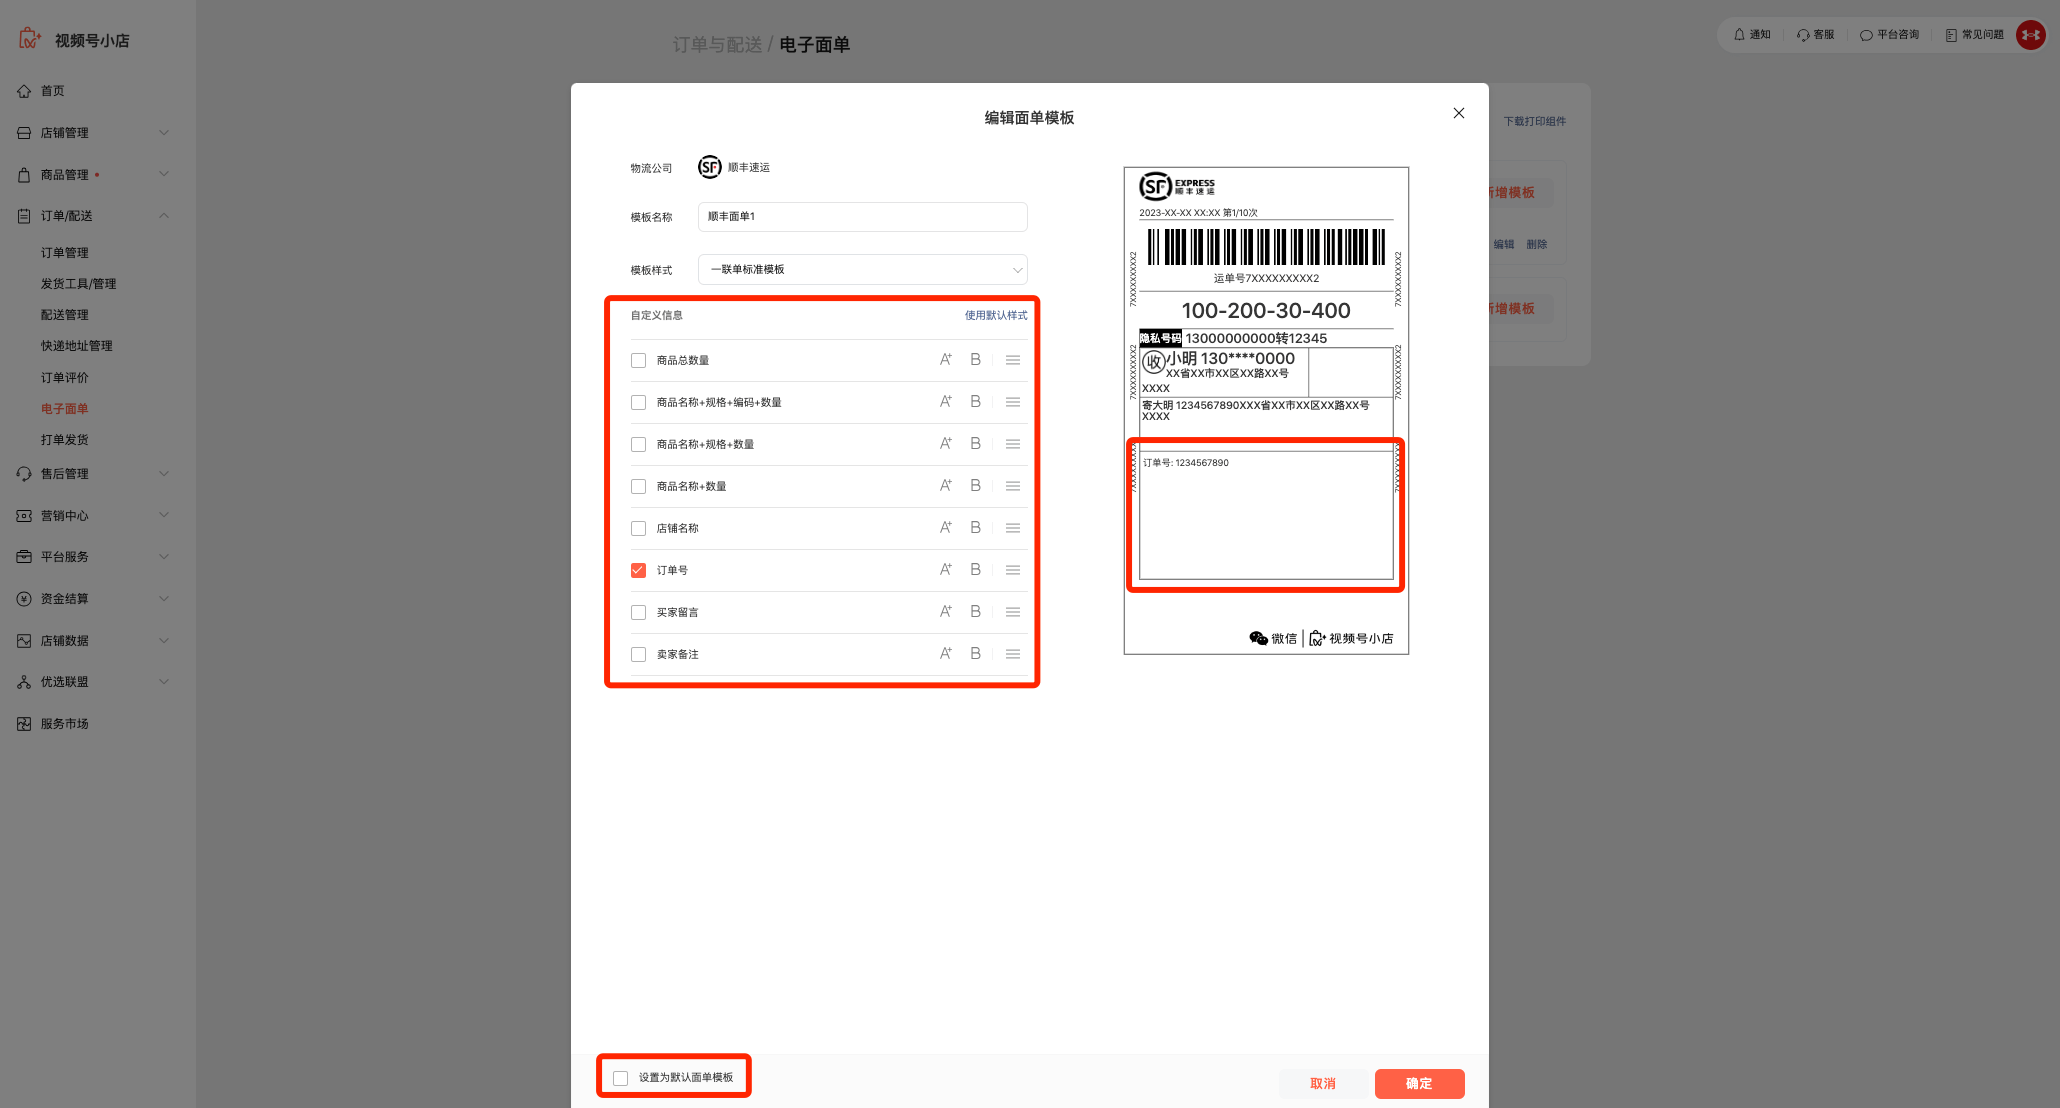This screenshot has width=2060, height=1108.
Task: Collapse 订单/配送 sidebar section
Action: (x=93, y=216)
